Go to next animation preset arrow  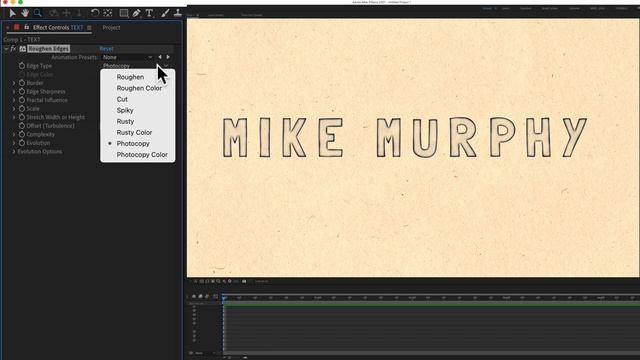(168, 57)
